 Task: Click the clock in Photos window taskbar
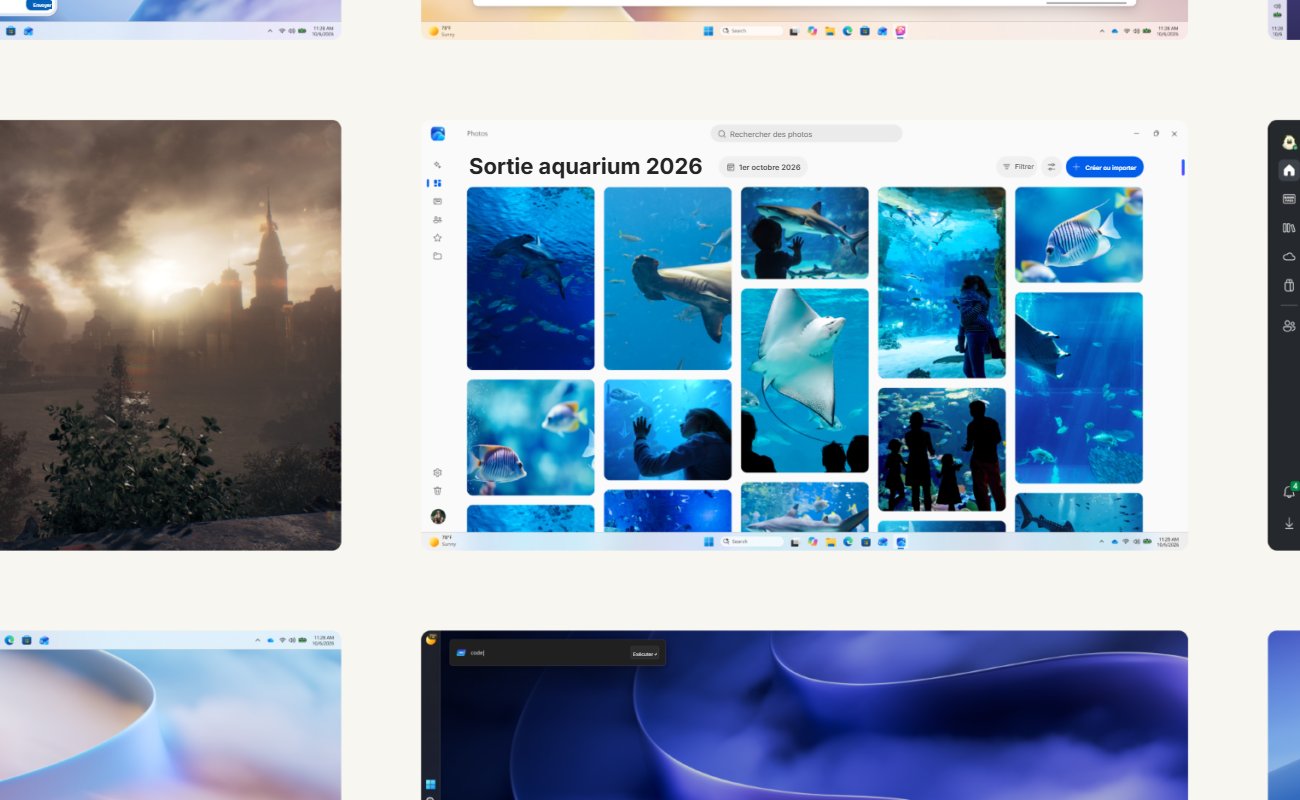pyautogui.click(x=1167, y=541)
